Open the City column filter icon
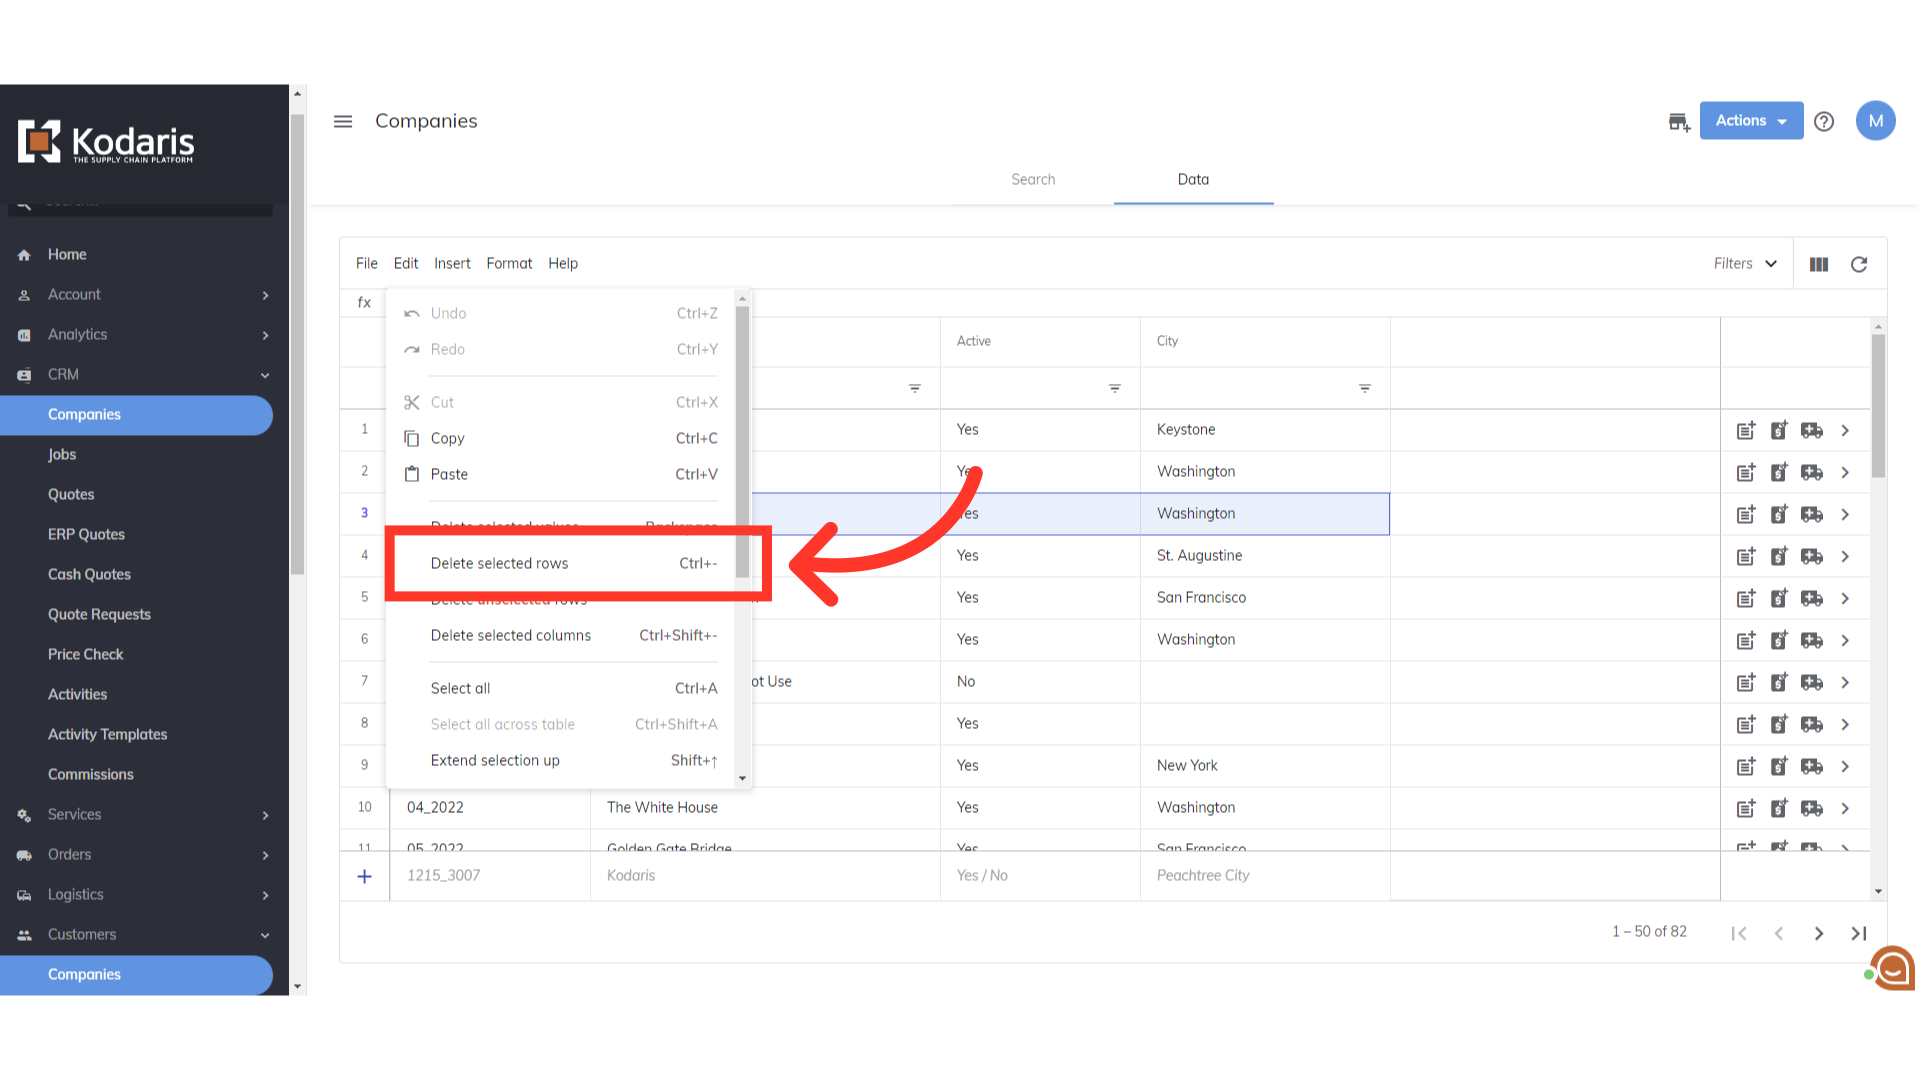 [1365, 388]
